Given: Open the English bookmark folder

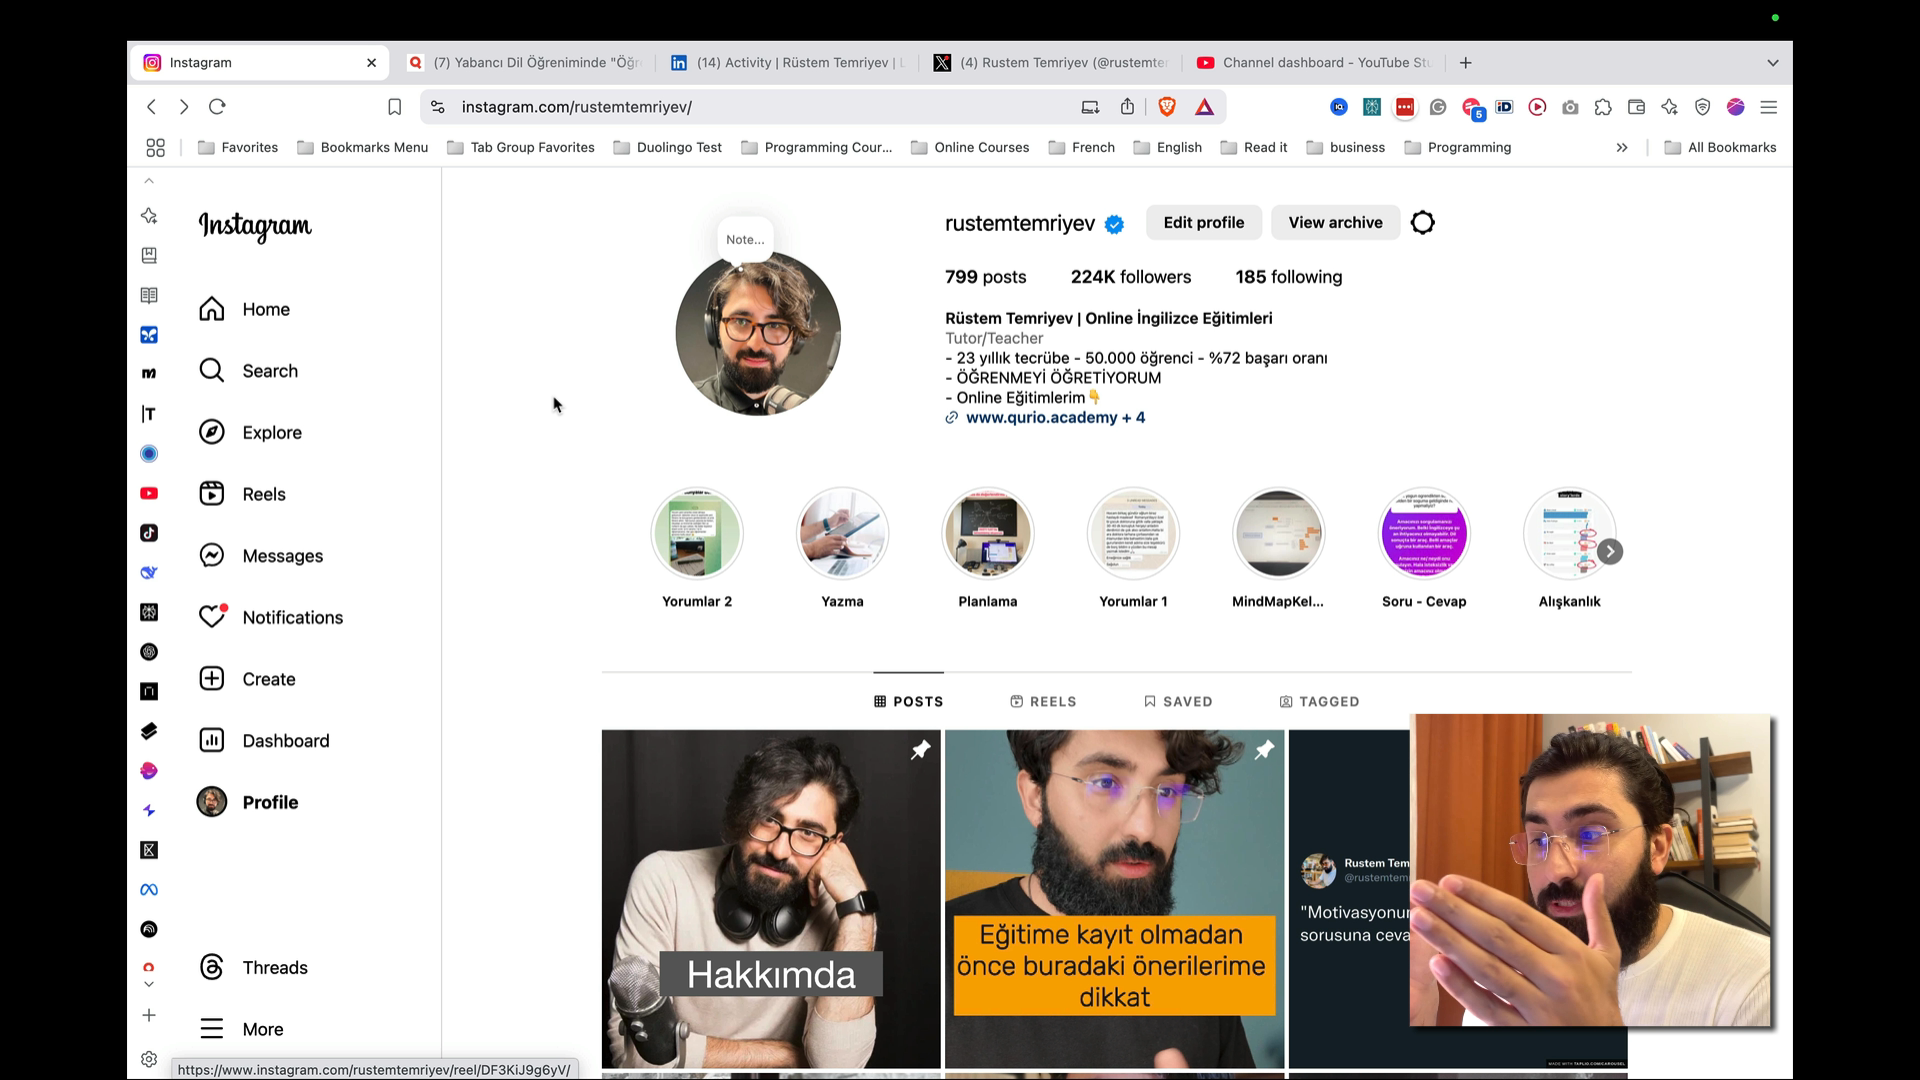Looking at the screenshot, I should point(1168,147).
